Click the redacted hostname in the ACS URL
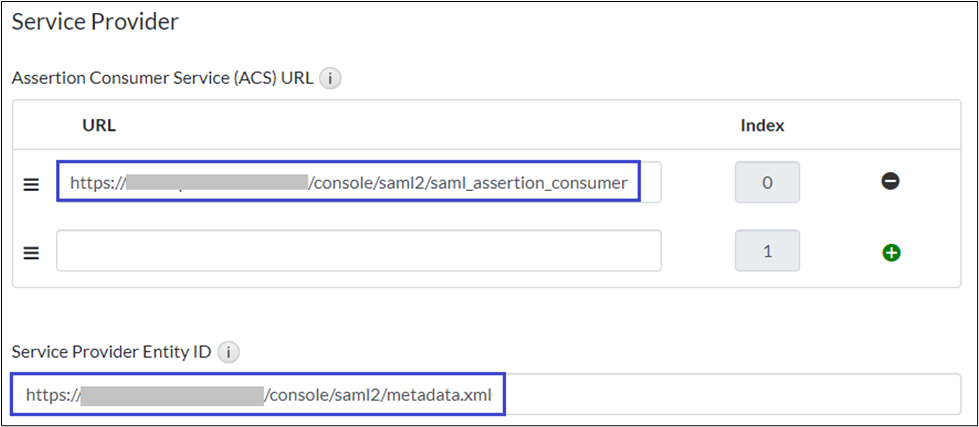 tap(216, 183)
